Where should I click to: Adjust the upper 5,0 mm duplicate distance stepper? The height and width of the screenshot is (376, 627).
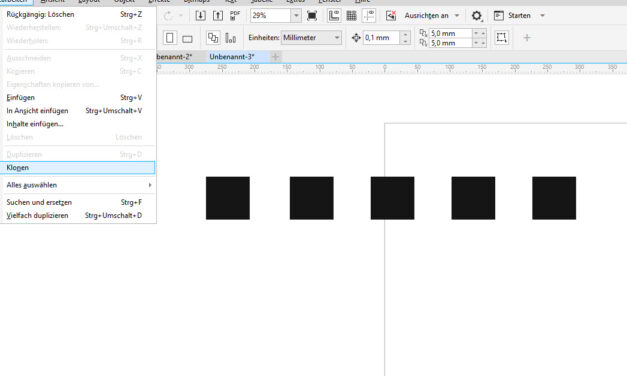pos(479,33)
